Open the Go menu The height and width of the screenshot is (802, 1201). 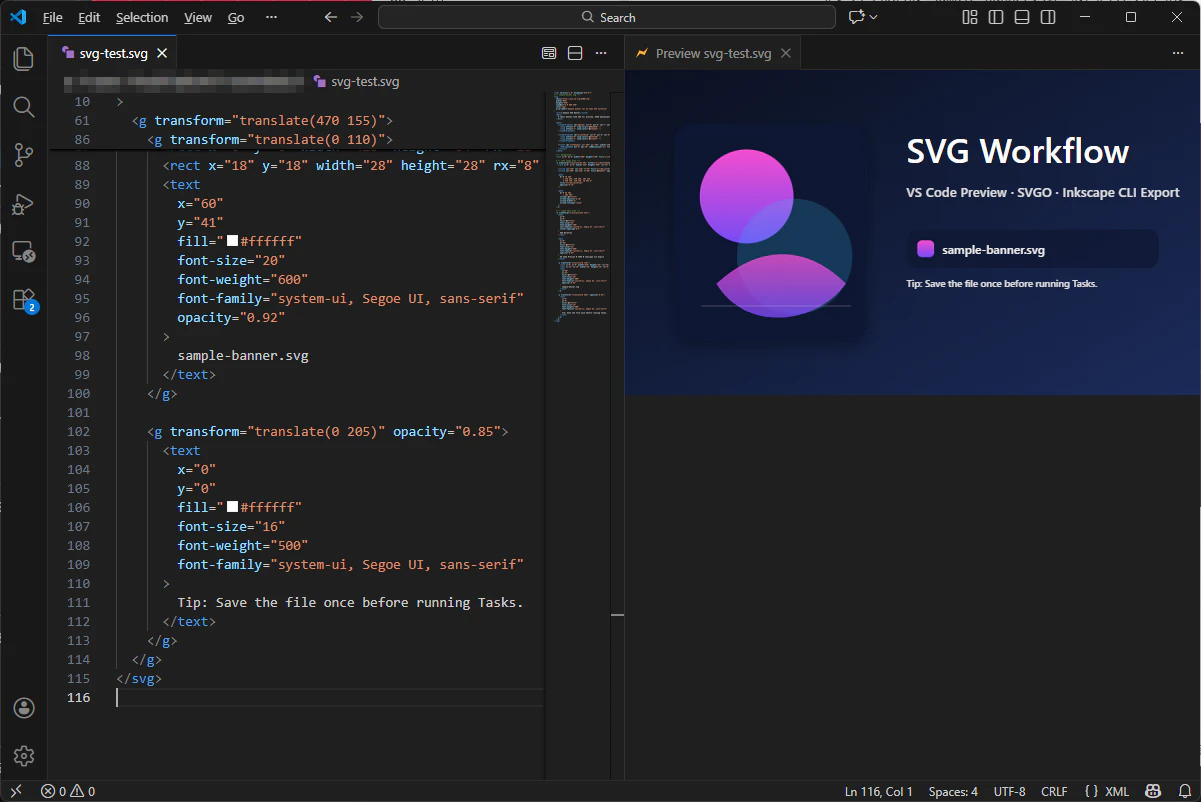pos(236,17)
